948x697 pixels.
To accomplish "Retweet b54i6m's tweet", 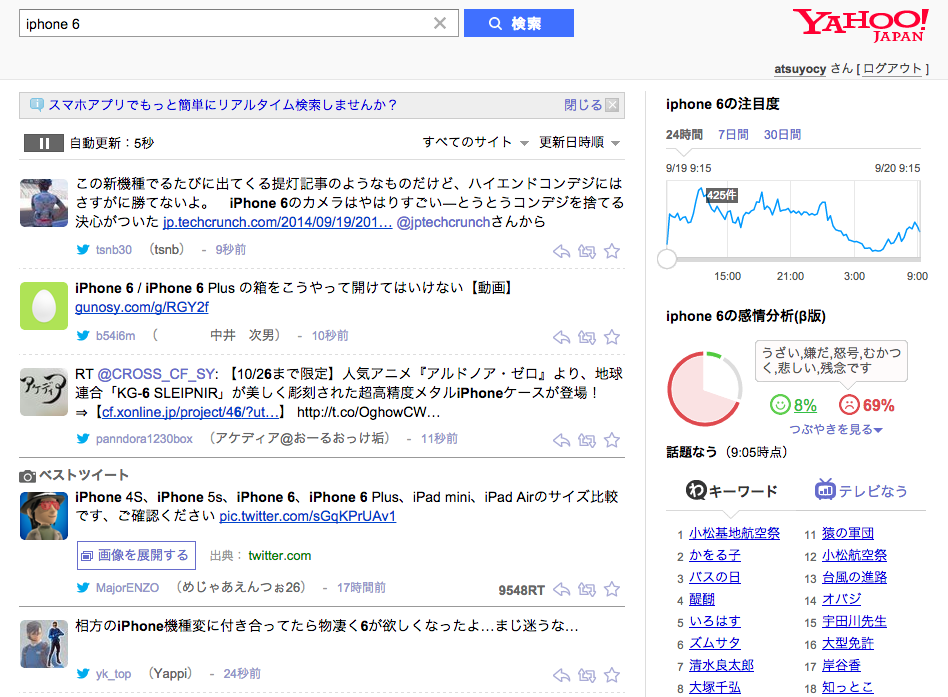I will (x=586, y=337).
